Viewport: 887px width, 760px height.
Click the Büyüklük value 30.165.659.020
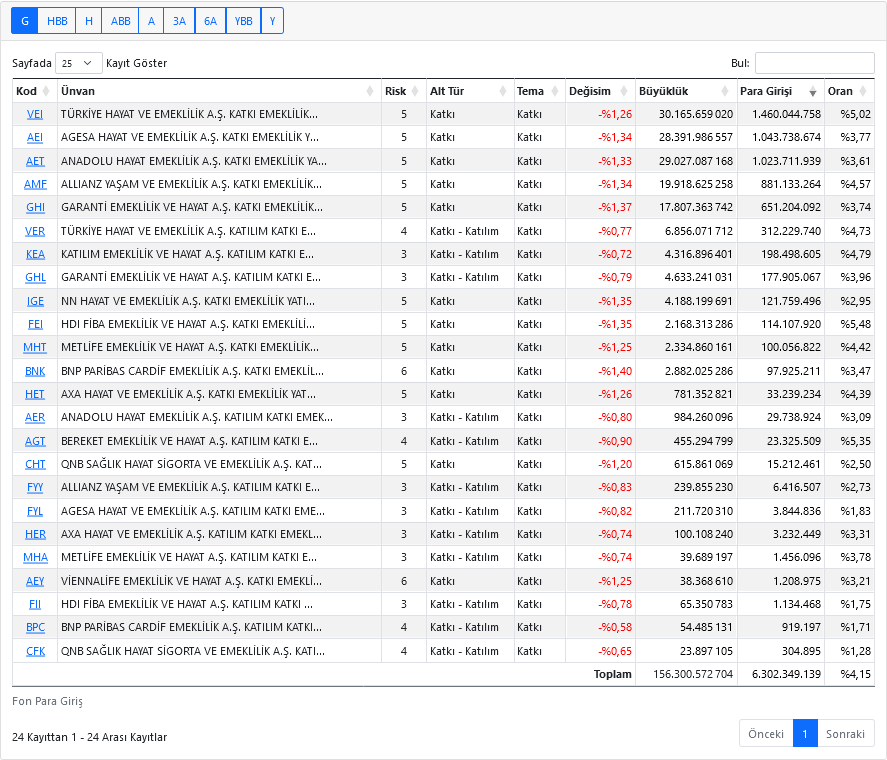point(696,114)
